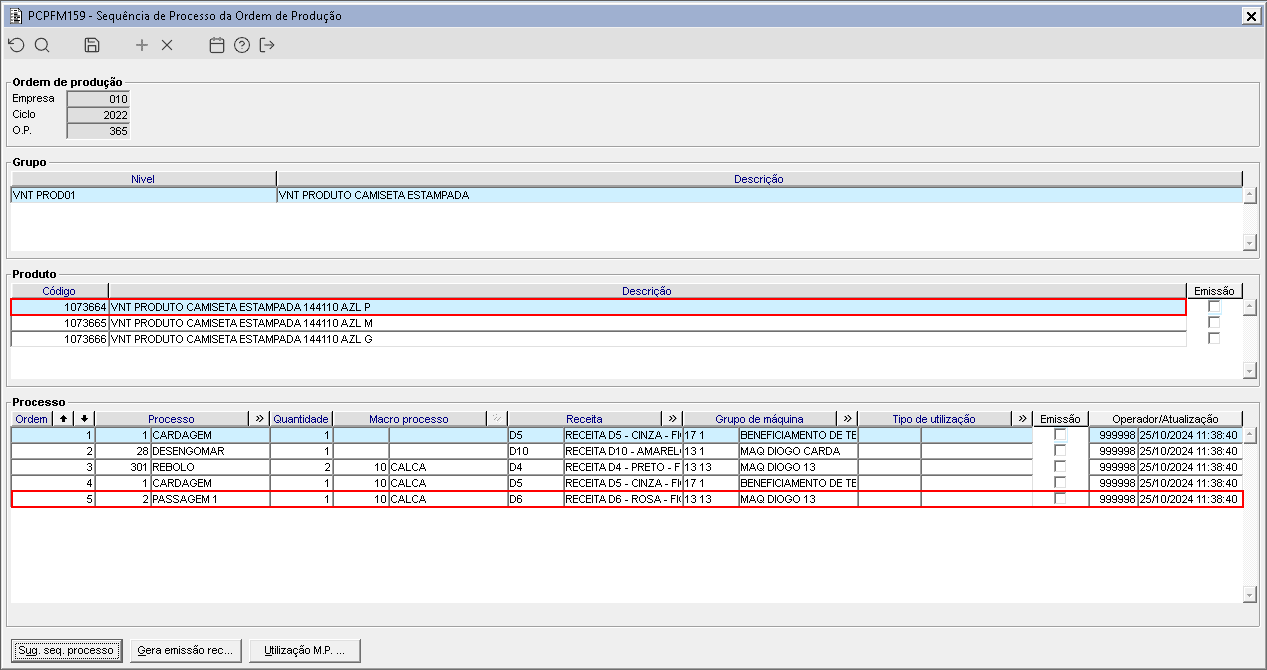Click up arrow of Grupo panel scrollbar

(1249, 195)
